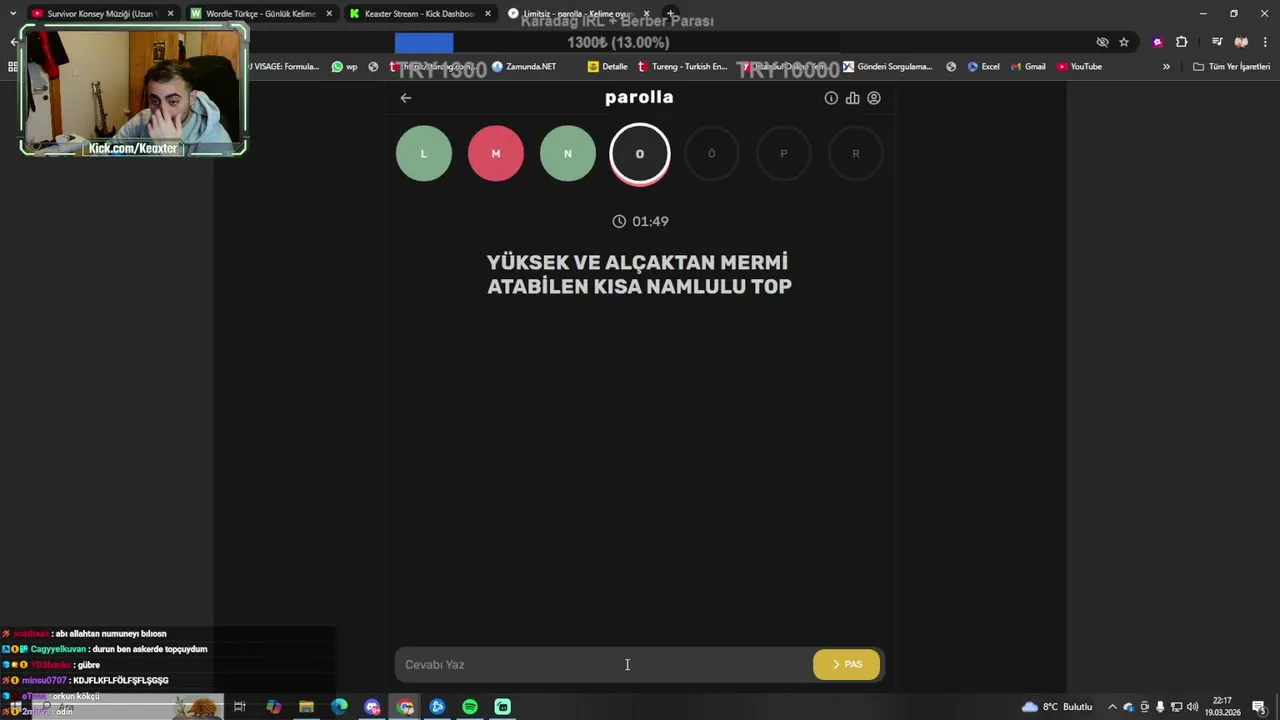
Task: Switch to the Wordle Türkçe tab
Action: click(x=259, y=14)
